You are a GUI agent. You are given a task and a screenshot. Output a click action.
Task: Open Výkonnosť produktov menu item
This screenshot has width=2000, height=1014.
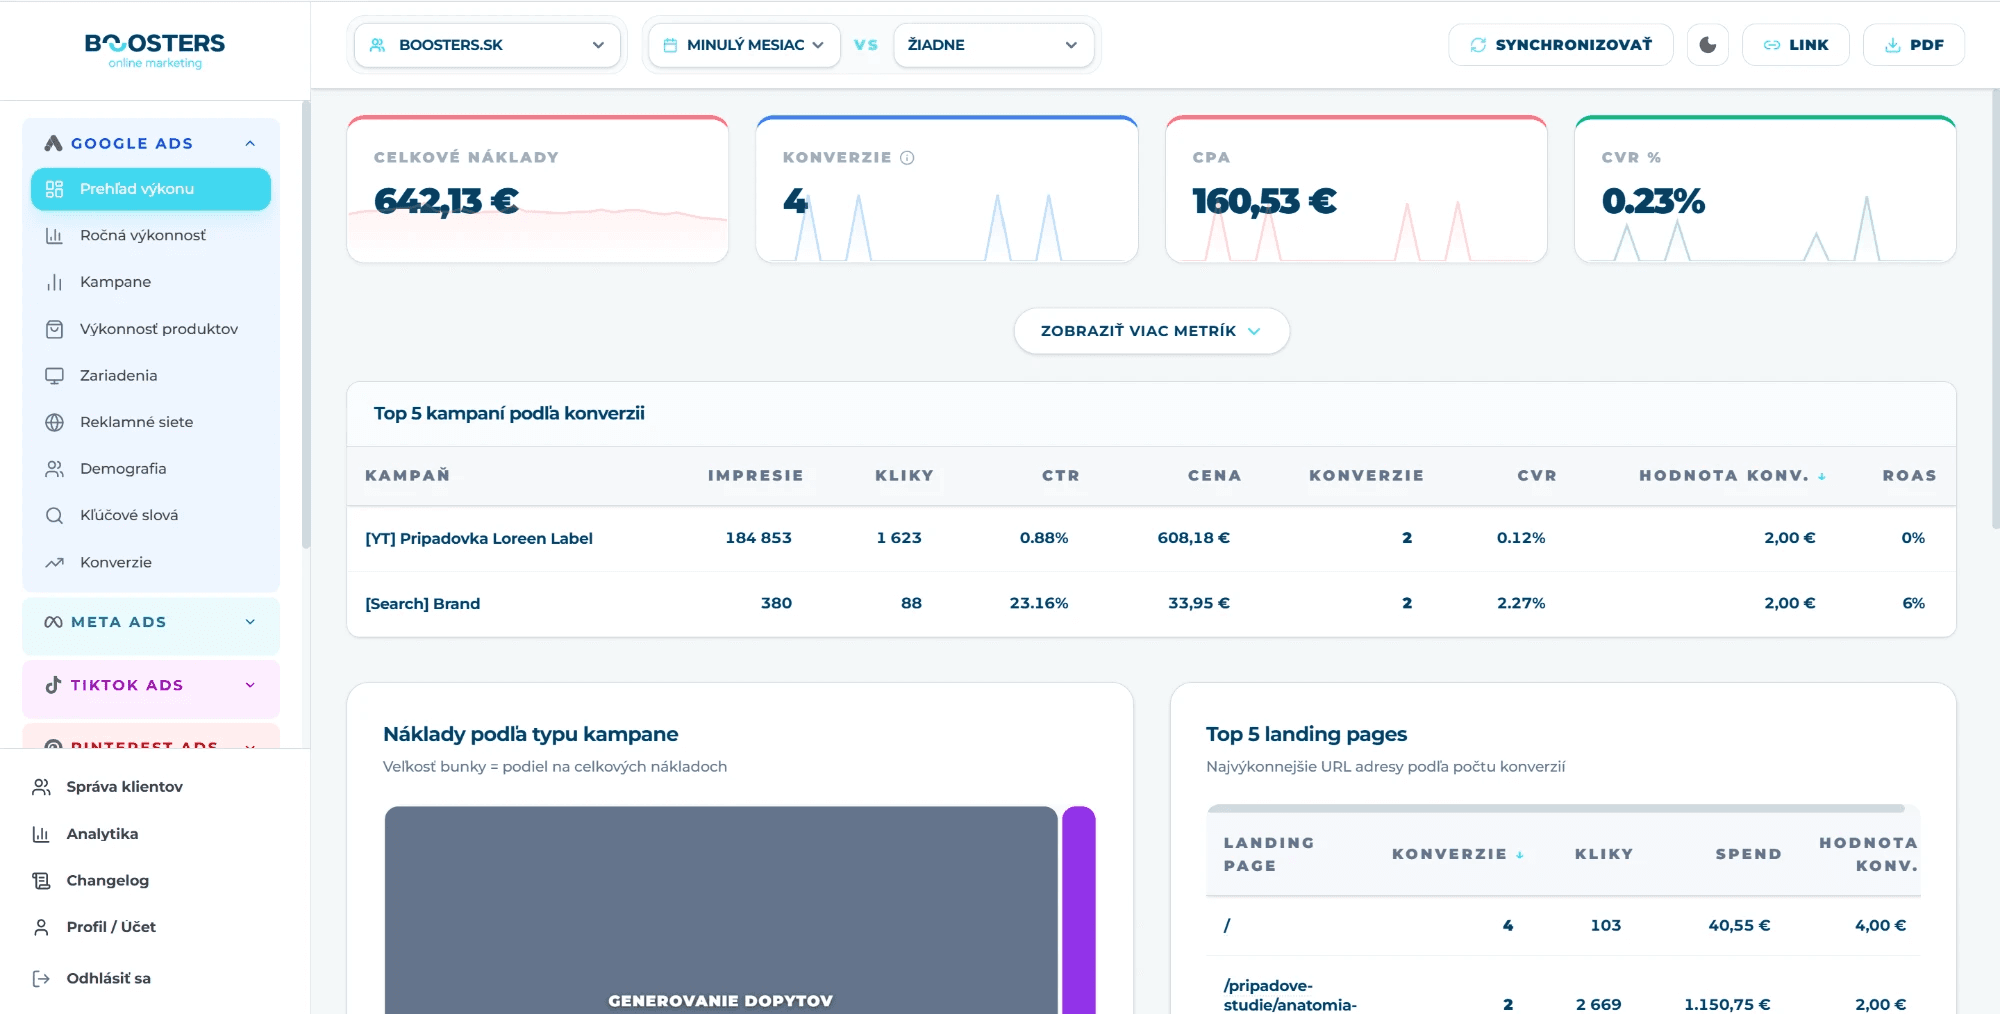[151, 329]
